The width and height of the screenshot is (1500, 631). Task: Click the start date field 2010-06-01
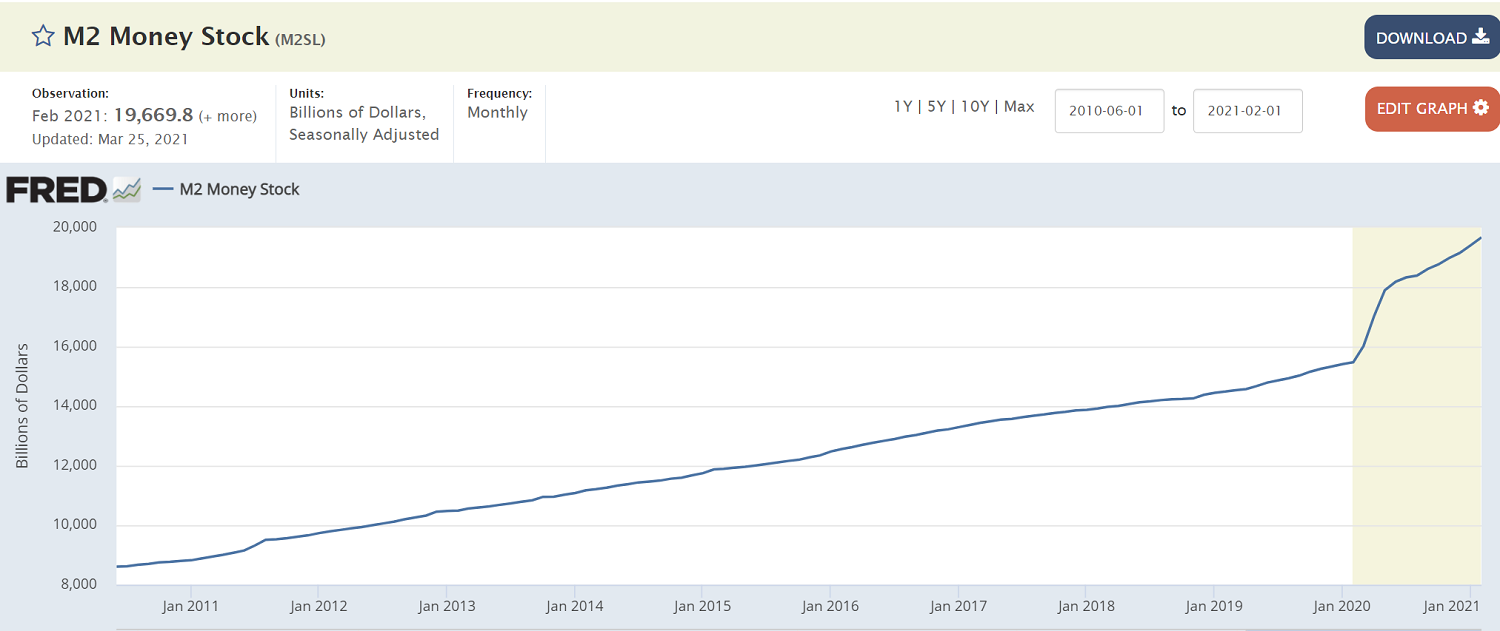(x=1109, y=111)
